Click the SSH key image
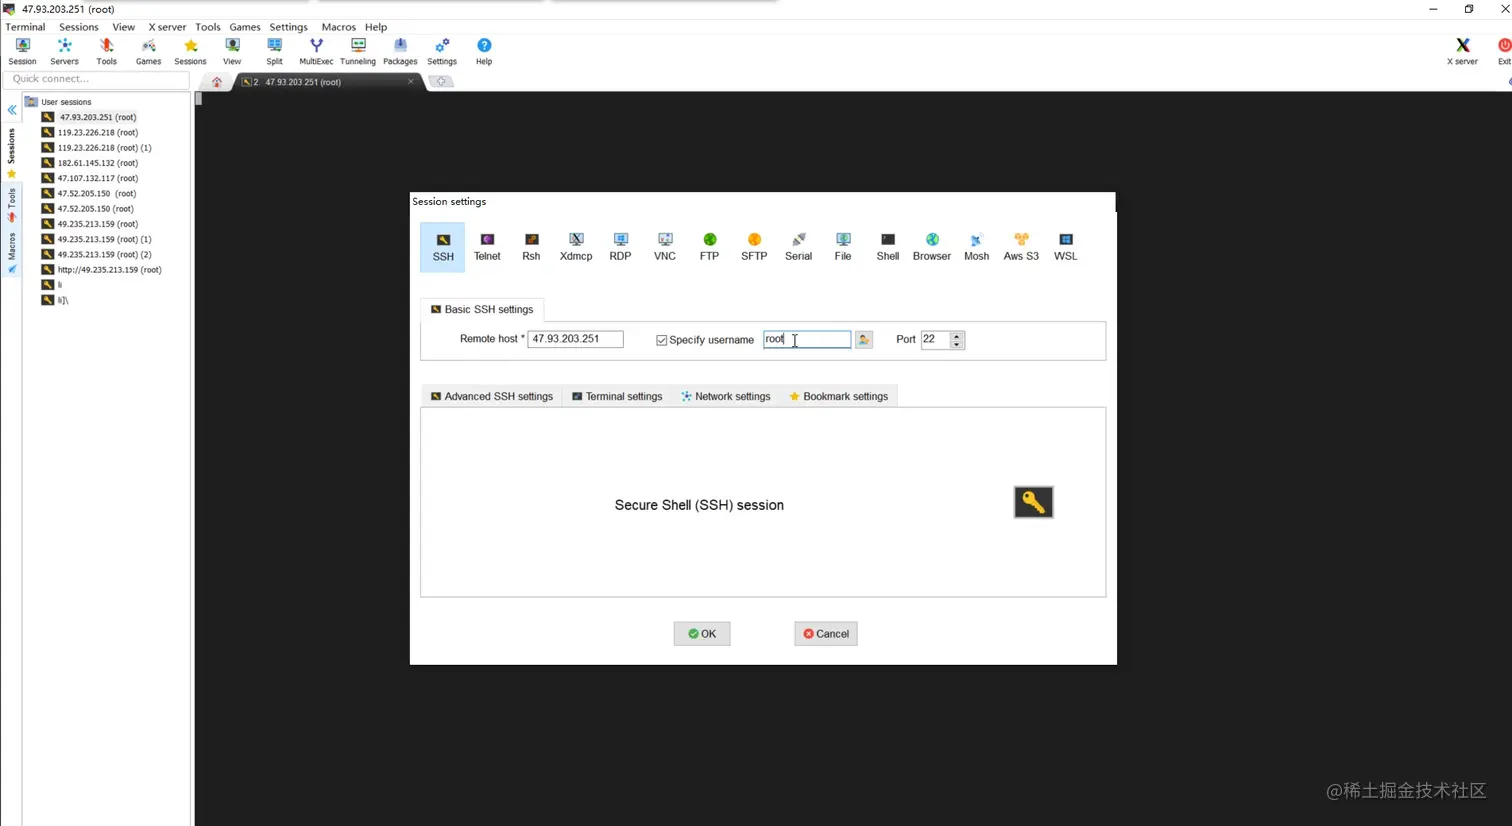Screen dimensions: 1512x826 (x=1033, y=502)
